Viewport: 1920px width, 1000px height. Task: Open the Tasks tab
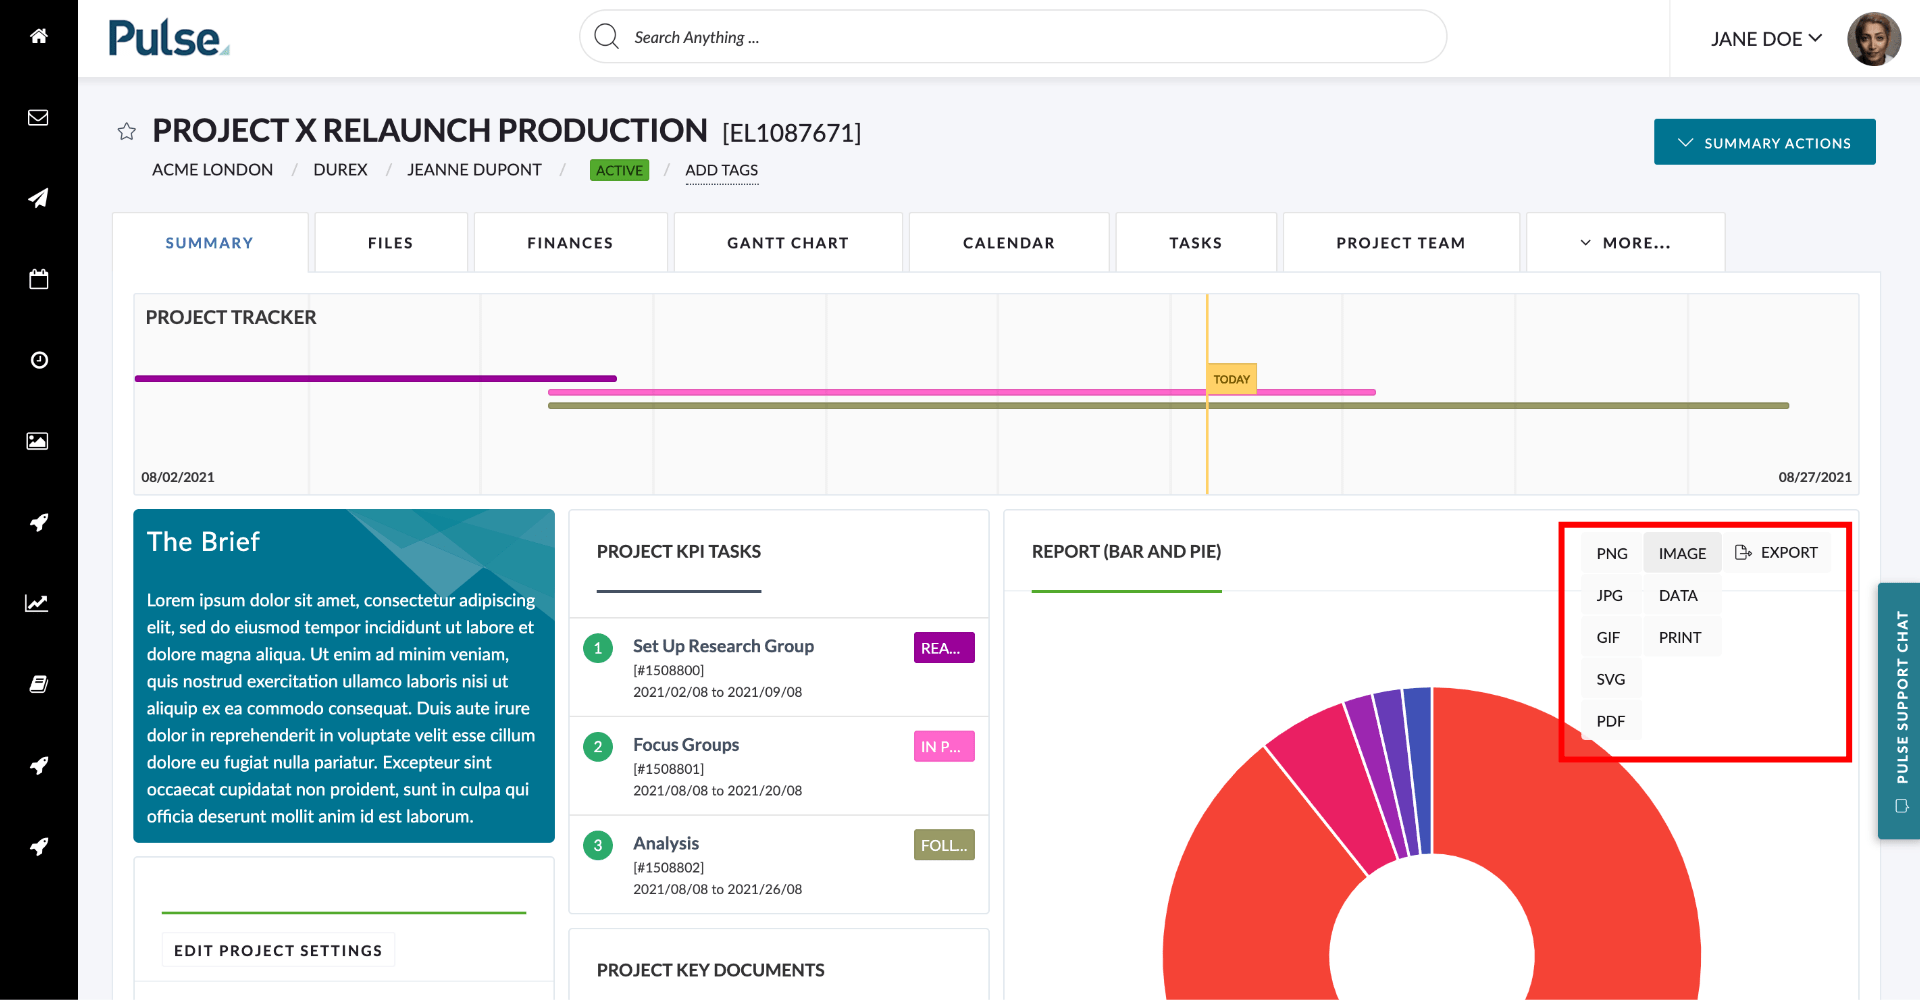click(1196, 243)
